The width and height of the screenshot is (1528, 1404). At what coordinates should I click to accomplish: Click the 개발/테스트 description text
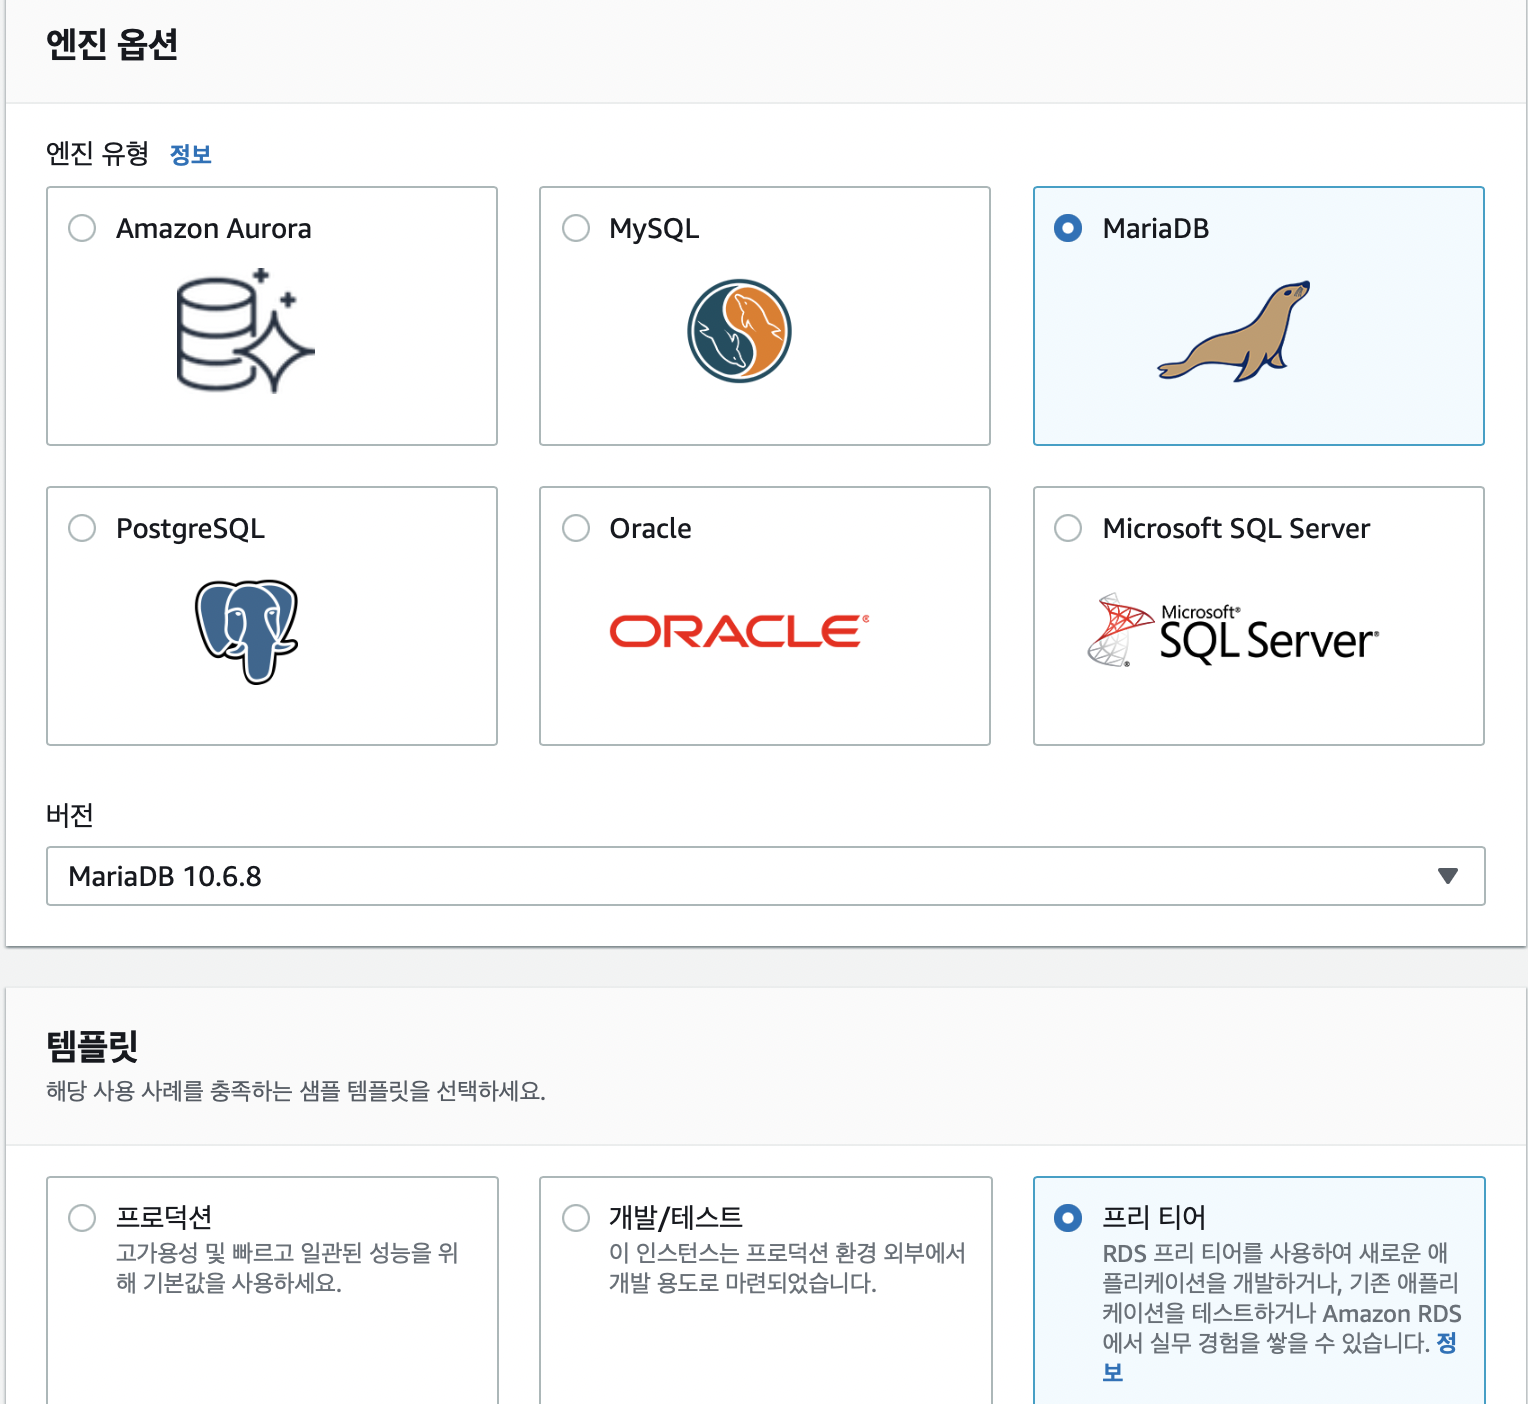(x=787, y=1268)
